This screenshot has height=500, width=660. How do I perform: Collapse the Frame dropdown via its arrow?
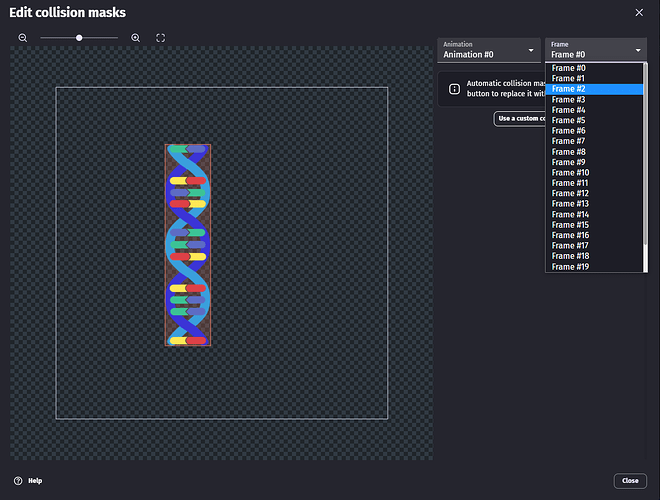[x=638, y=50]
